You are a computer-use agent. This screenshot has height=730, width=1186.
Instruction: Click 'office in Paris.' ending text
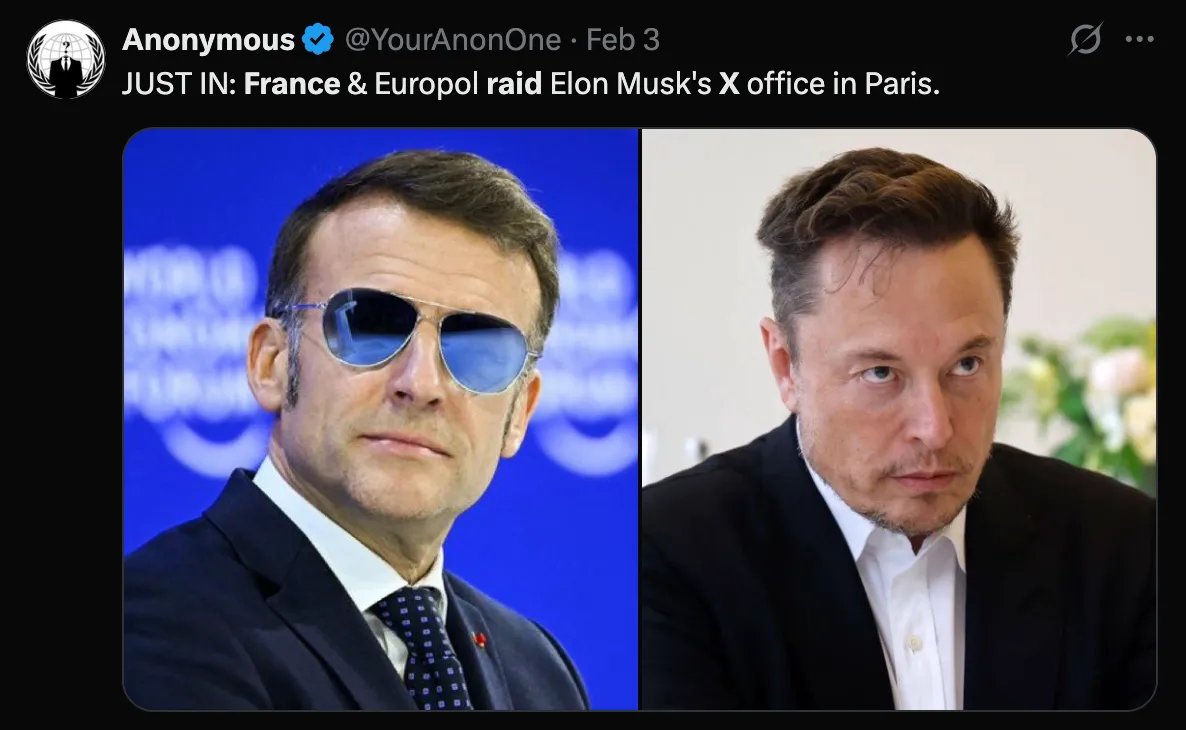coord(843,84)
